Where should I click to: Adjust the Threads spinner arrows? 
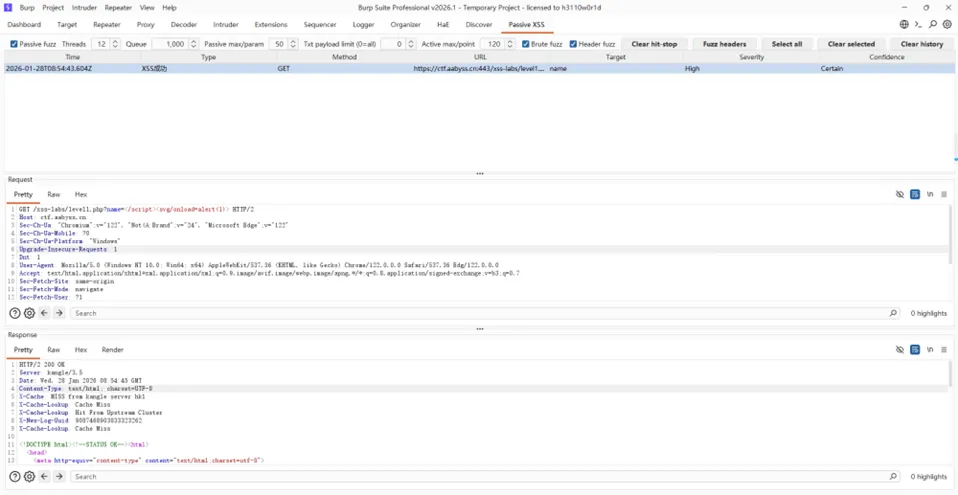[117, 44]
